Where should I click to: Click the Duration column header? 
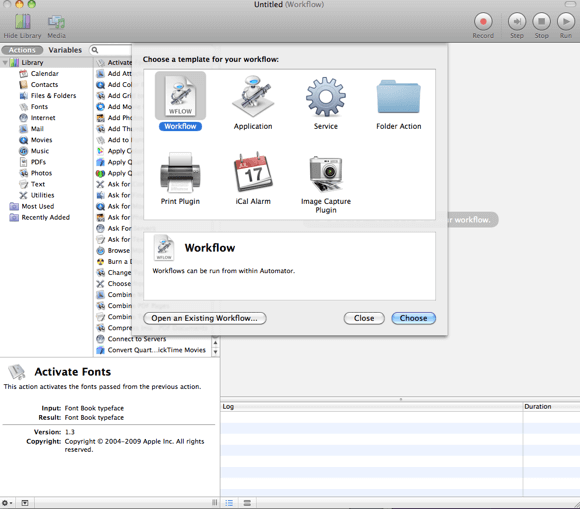pos(551,407)
